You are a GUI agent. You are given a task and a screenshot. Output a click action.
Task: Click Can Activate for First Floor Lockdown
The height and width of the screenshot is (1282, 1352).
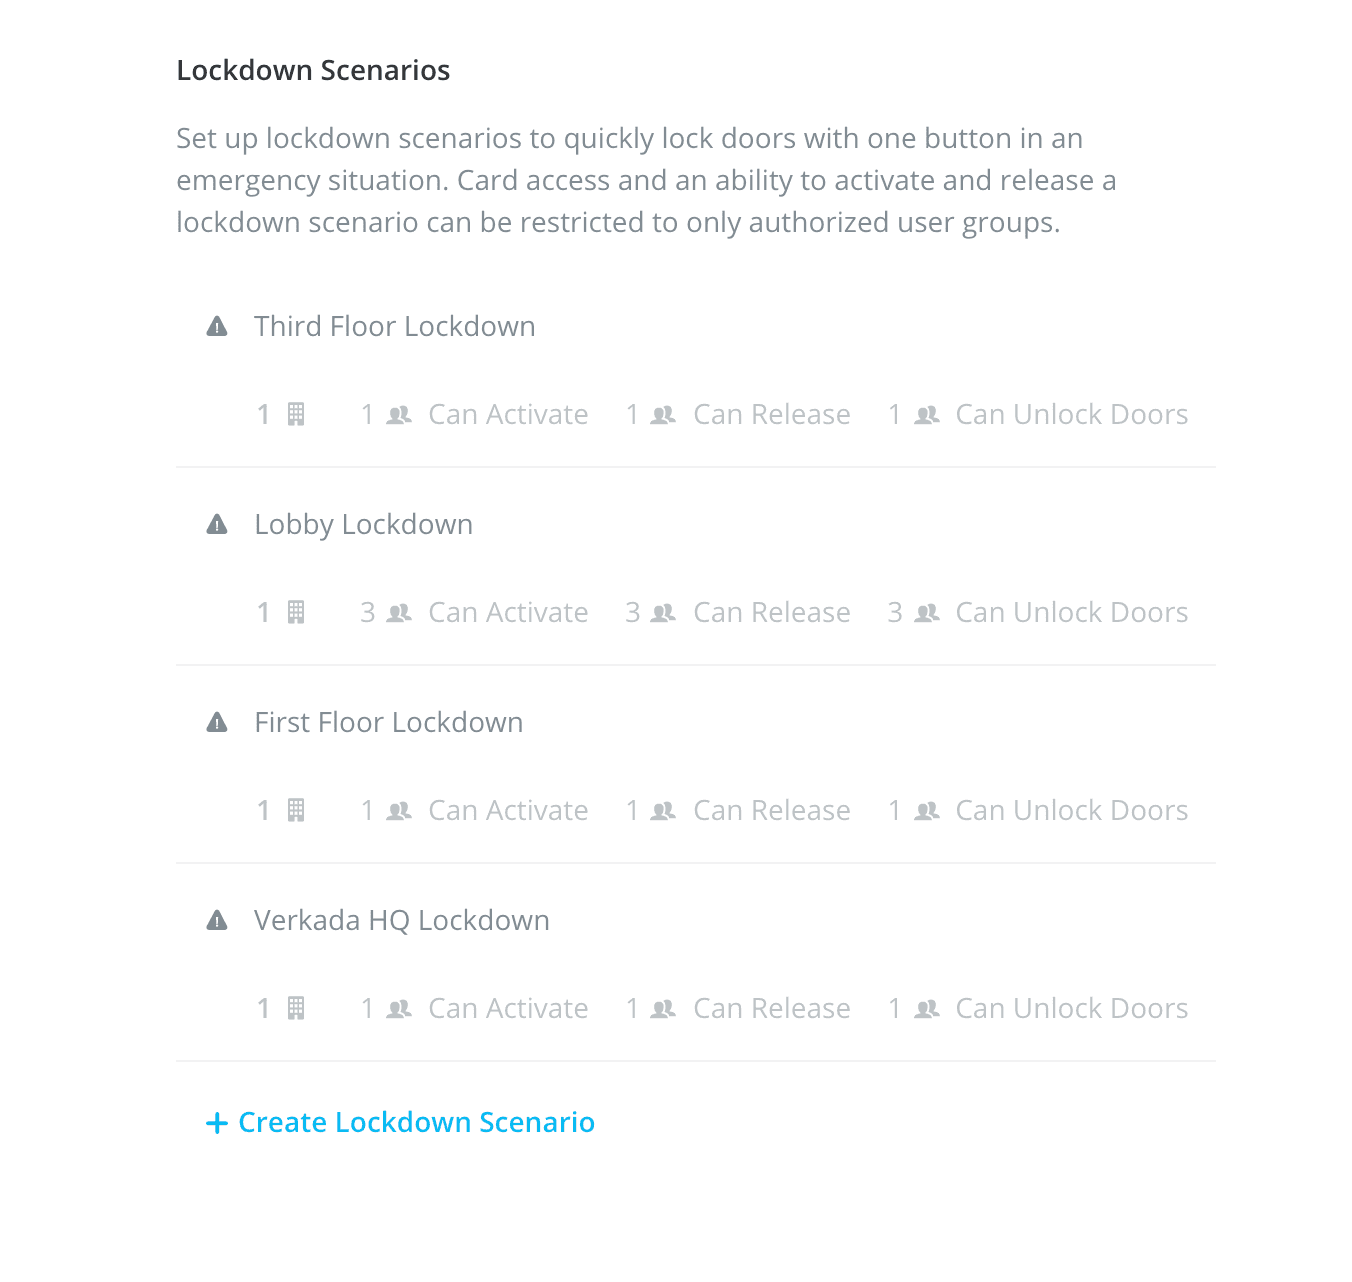pyautogui.click(x=507, y=809)
